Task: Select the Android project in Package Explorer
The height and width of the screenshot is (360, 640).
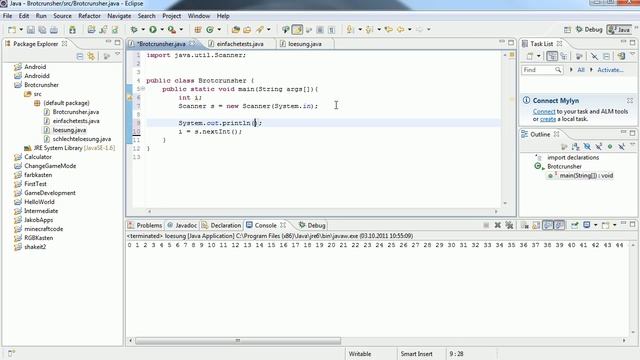Action: (x=35, y=67)
